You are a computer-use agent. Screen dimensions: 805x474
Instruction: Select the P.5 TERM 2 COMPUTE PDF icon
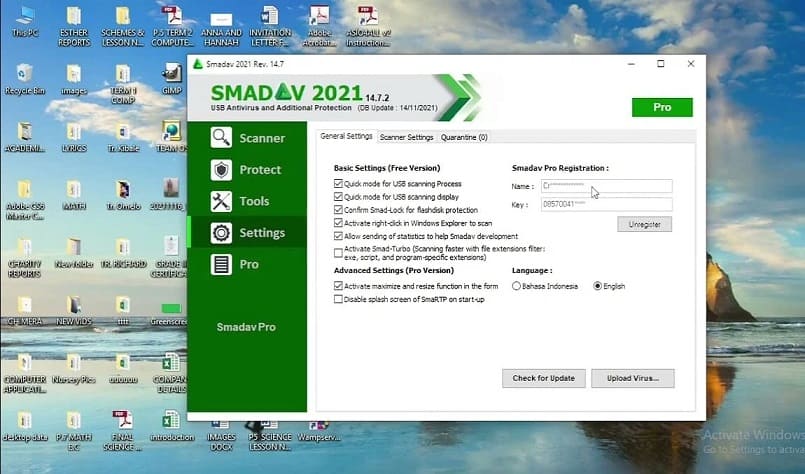point(171,27)
